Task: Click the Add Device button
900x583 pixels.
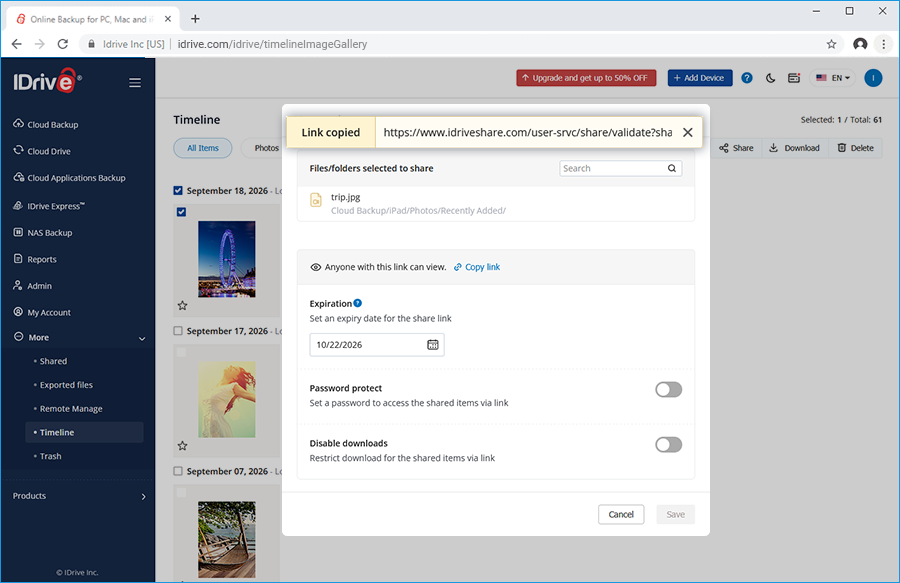Action: [x=700, y=78]
